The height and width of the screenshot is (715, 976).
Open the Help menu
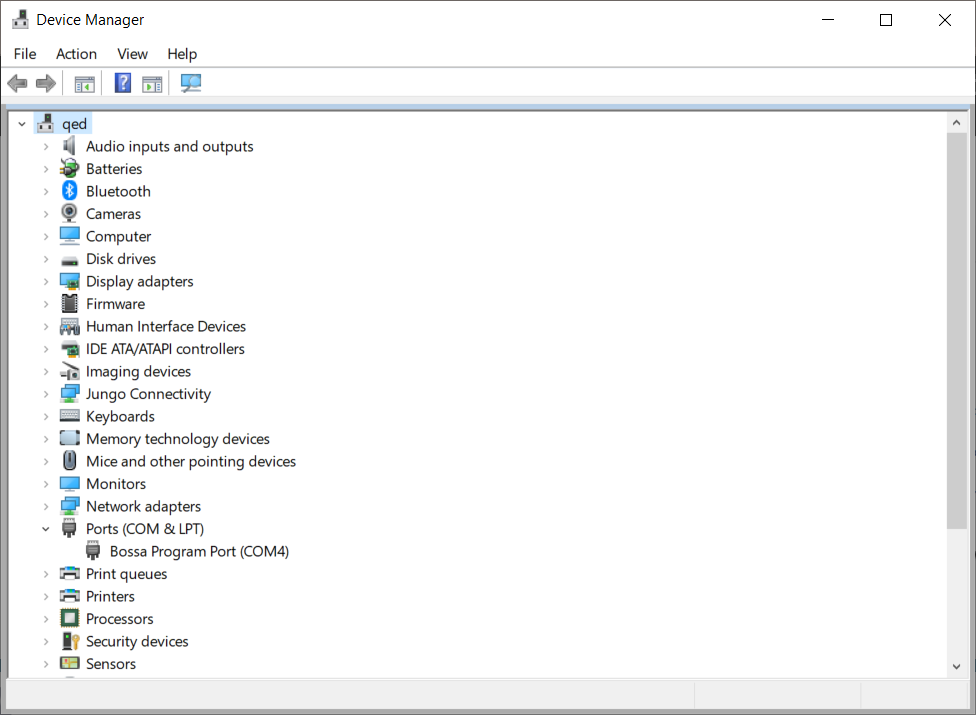(182, 54)
